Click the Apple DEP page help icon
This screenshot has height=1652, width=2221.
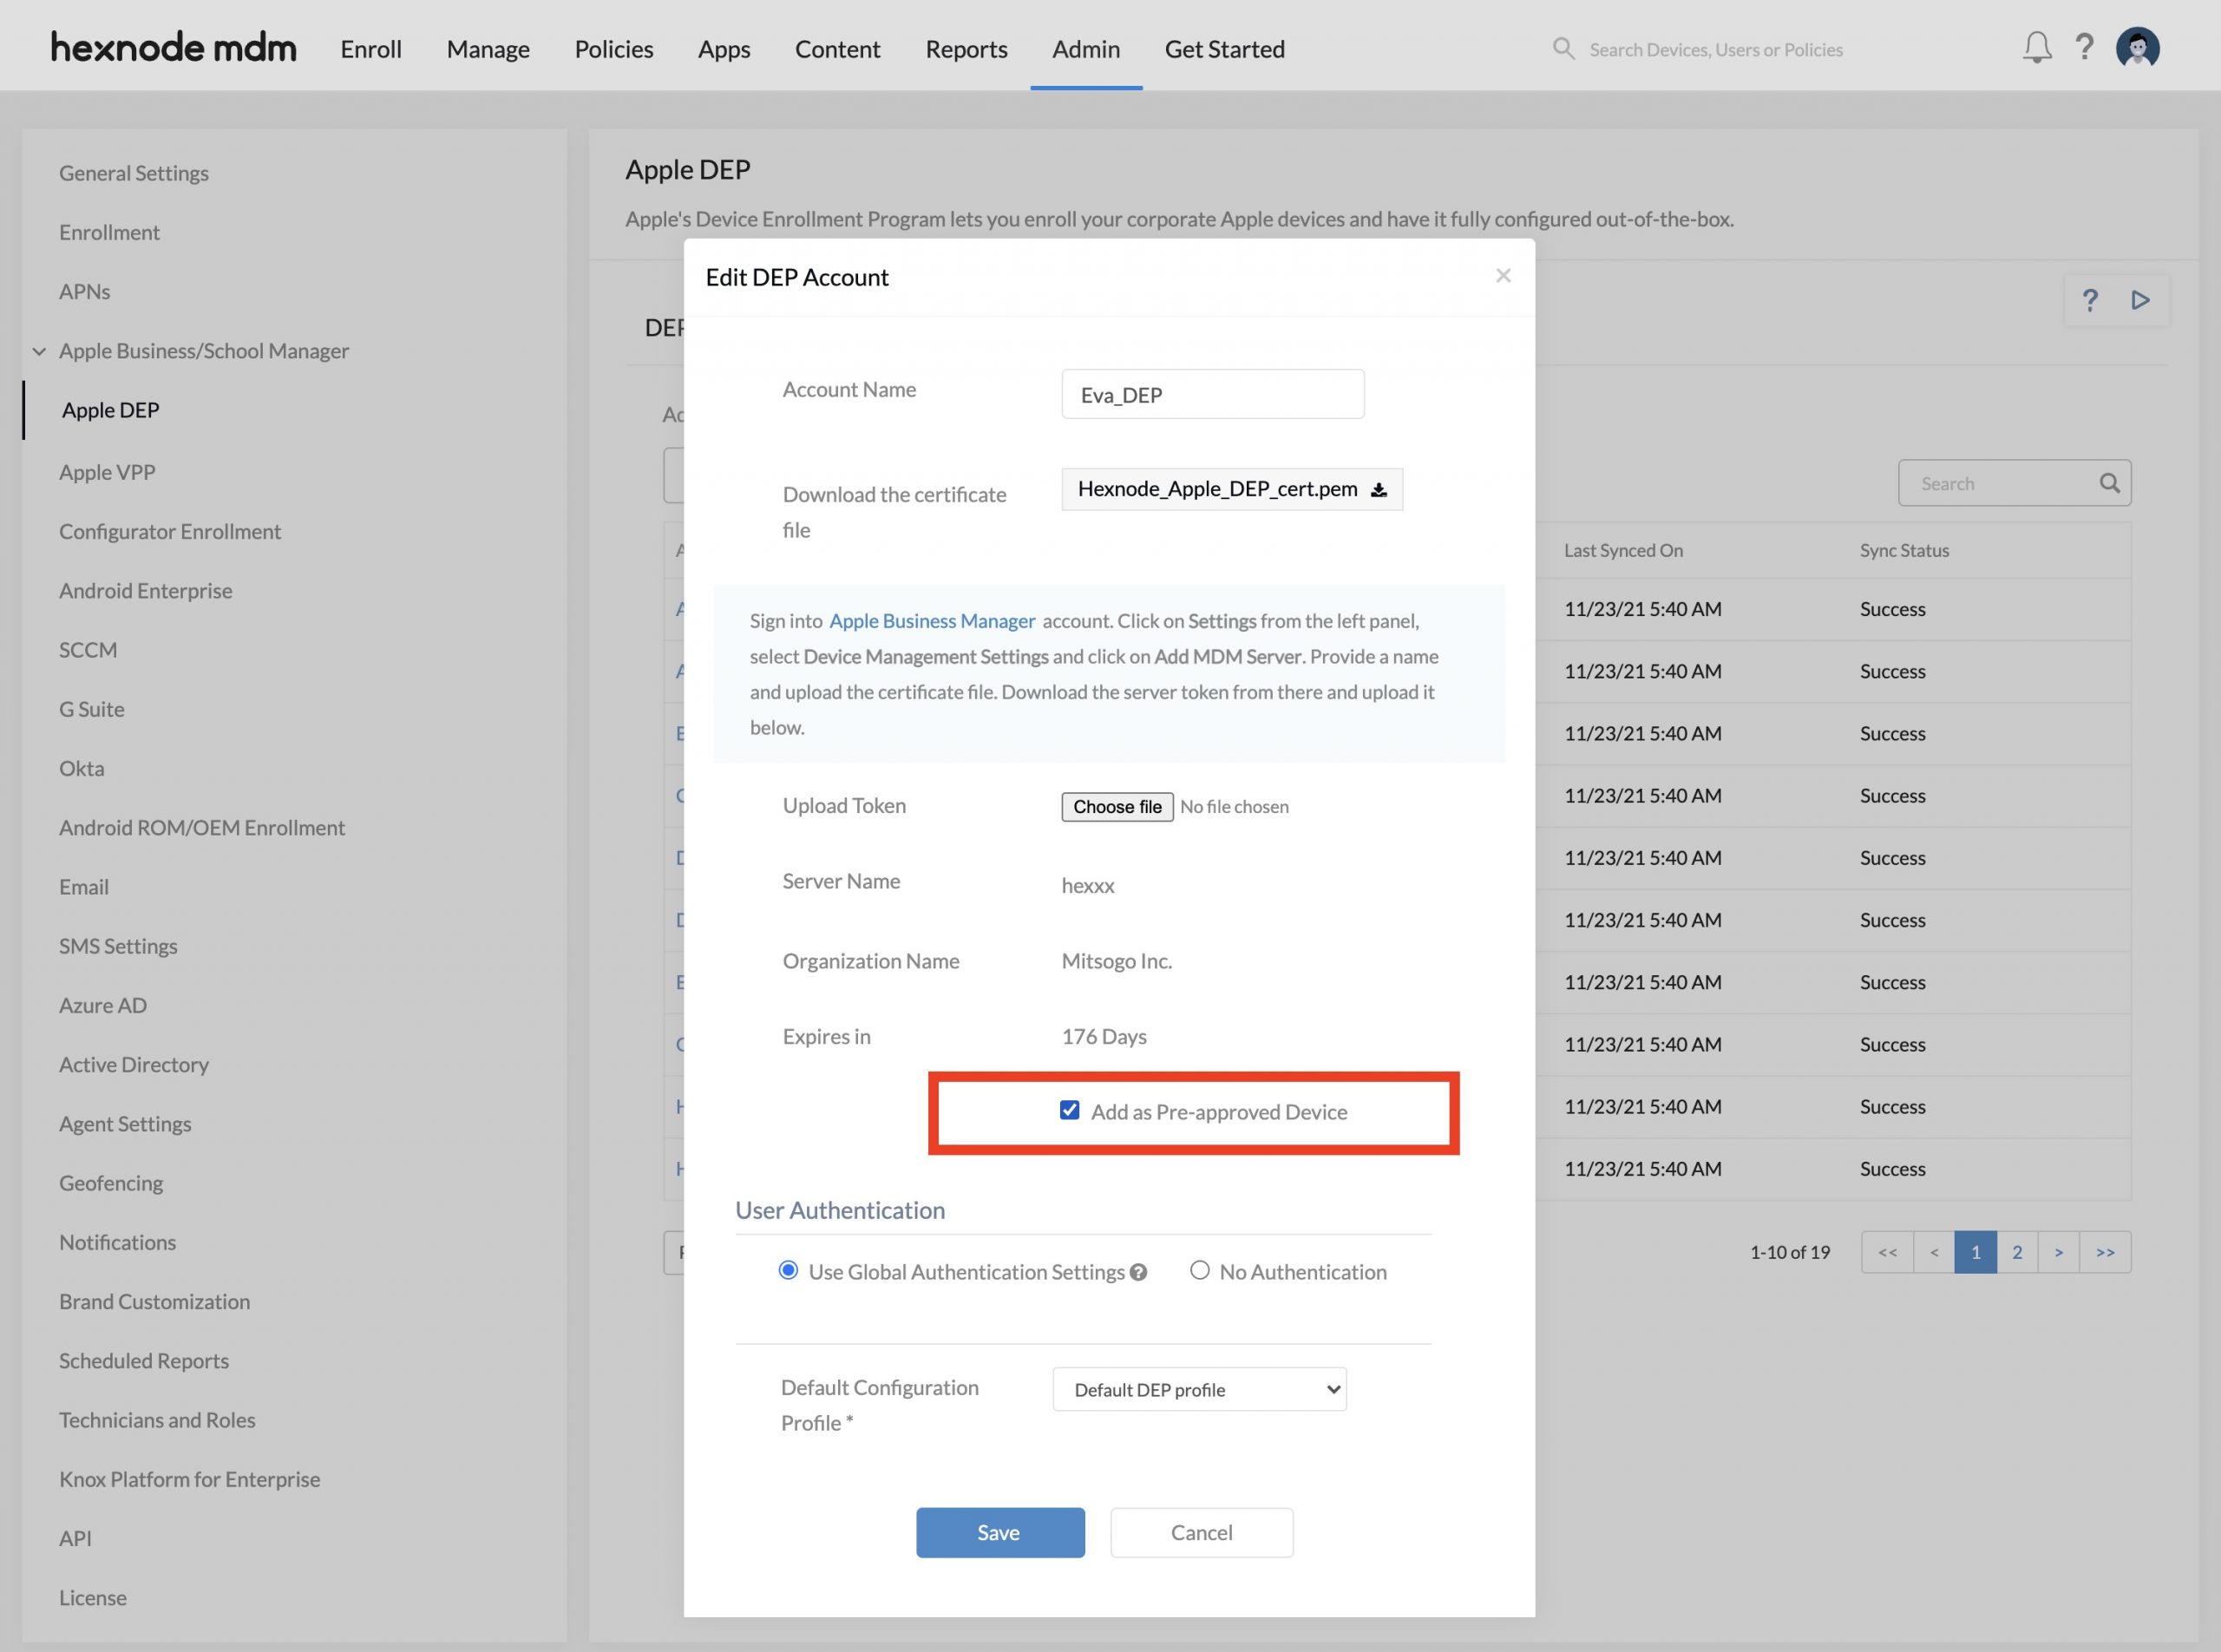pyautogui.click(x=2089, y=300)
